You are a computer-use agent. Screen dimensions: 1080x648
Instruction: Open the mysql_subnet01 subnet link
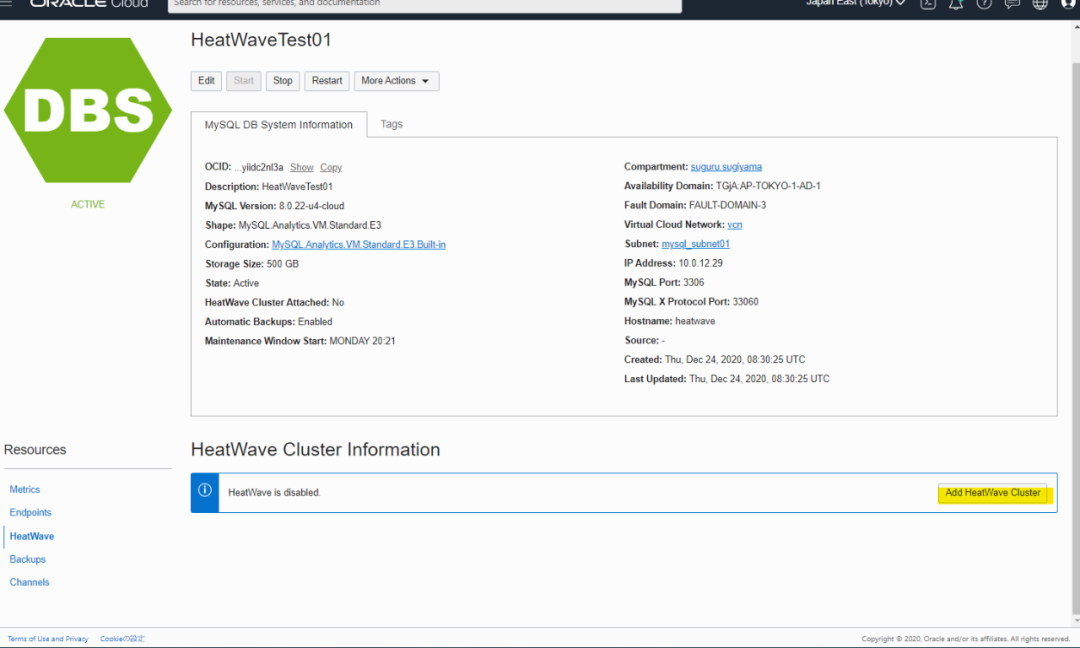click(x=695, y=244)
